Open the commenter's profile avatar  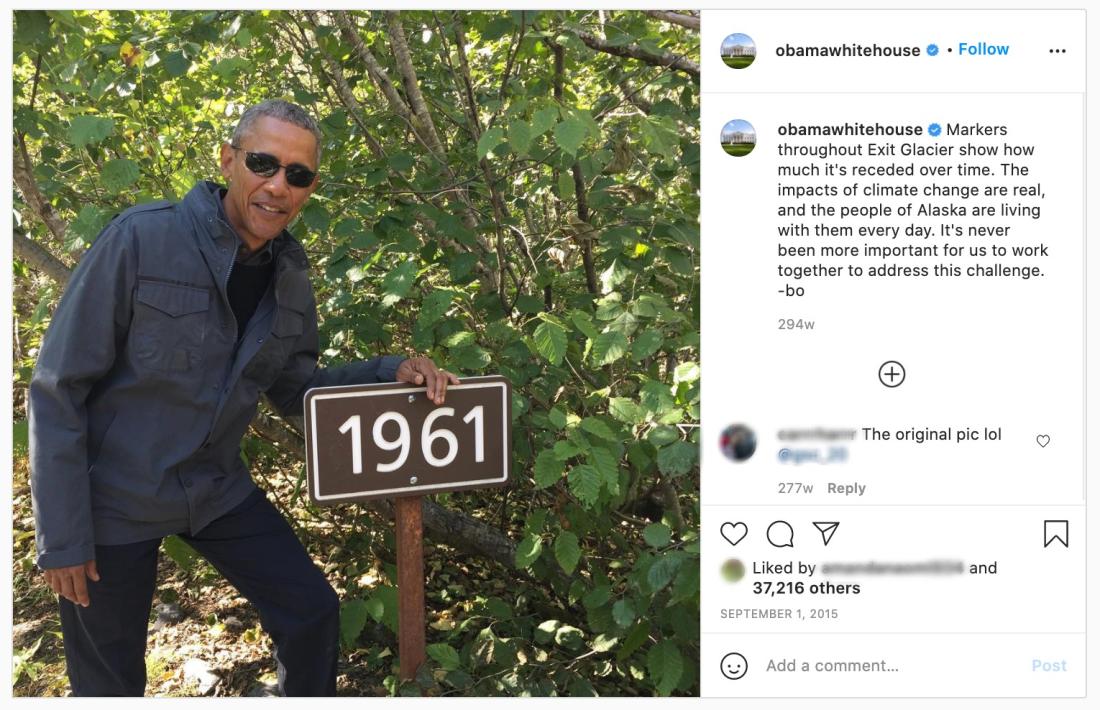coord(738,443)
